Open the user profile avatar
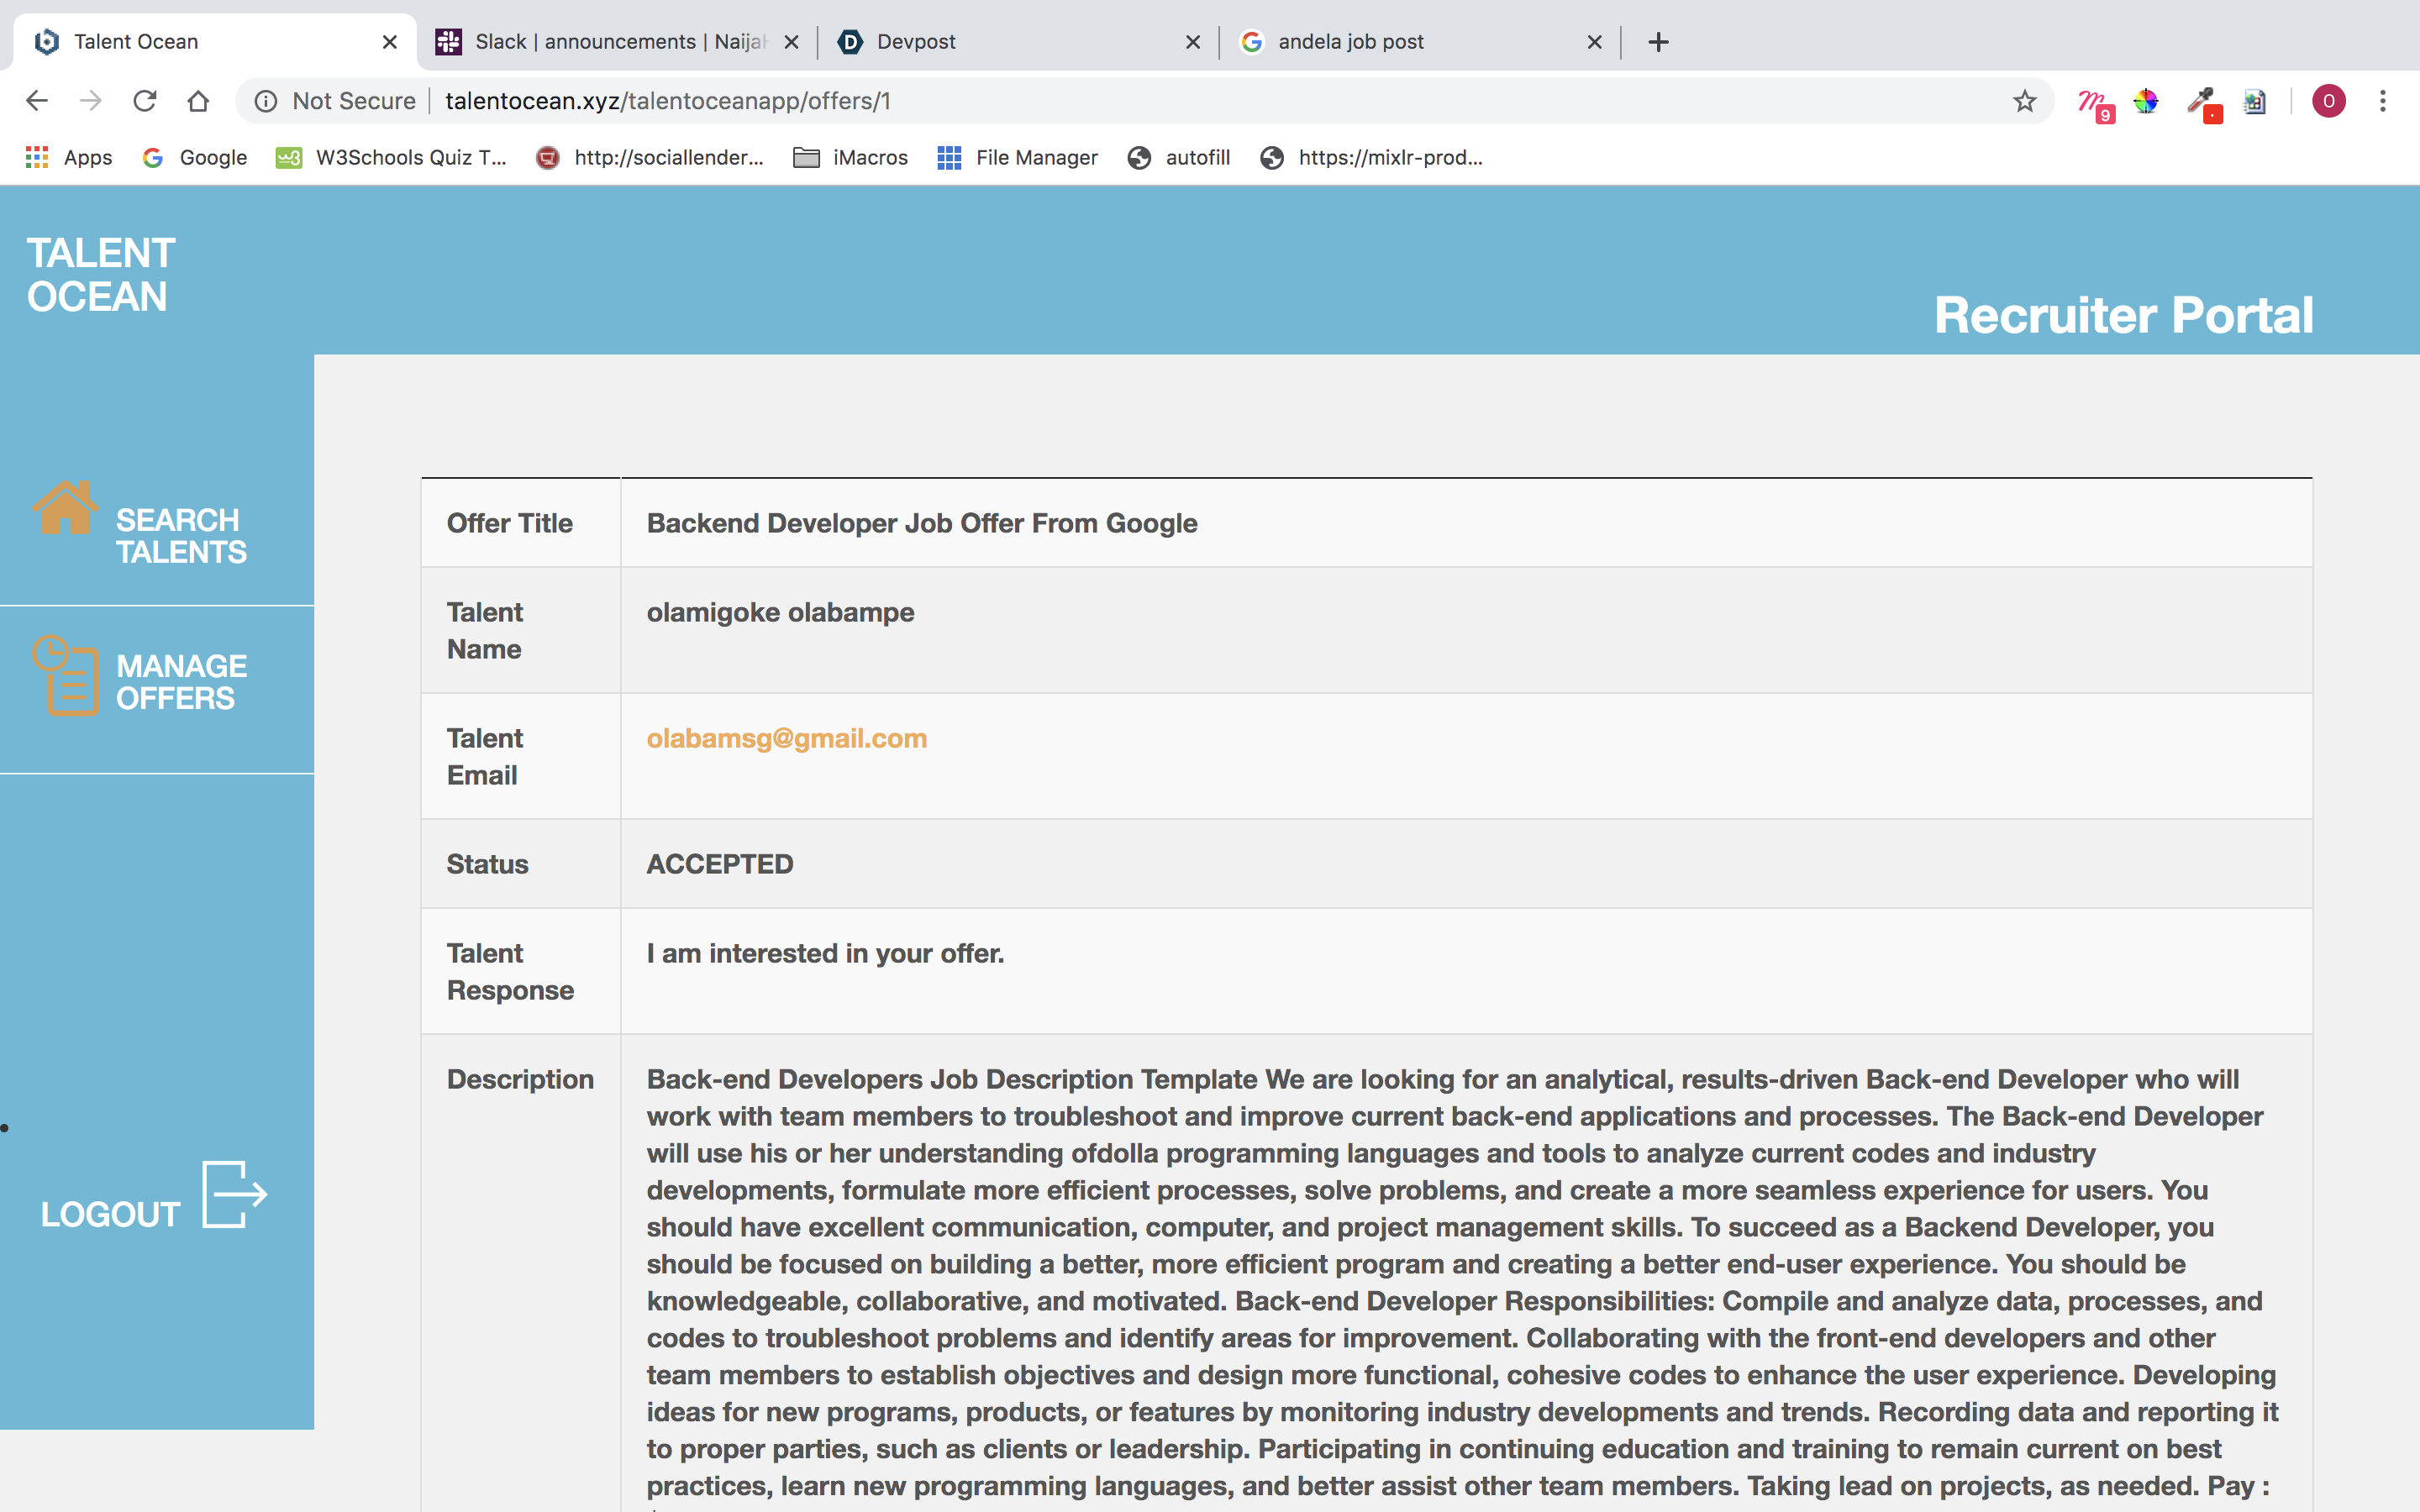2420x1512 pixels. pyautogui.click(x=2328, y=101)
